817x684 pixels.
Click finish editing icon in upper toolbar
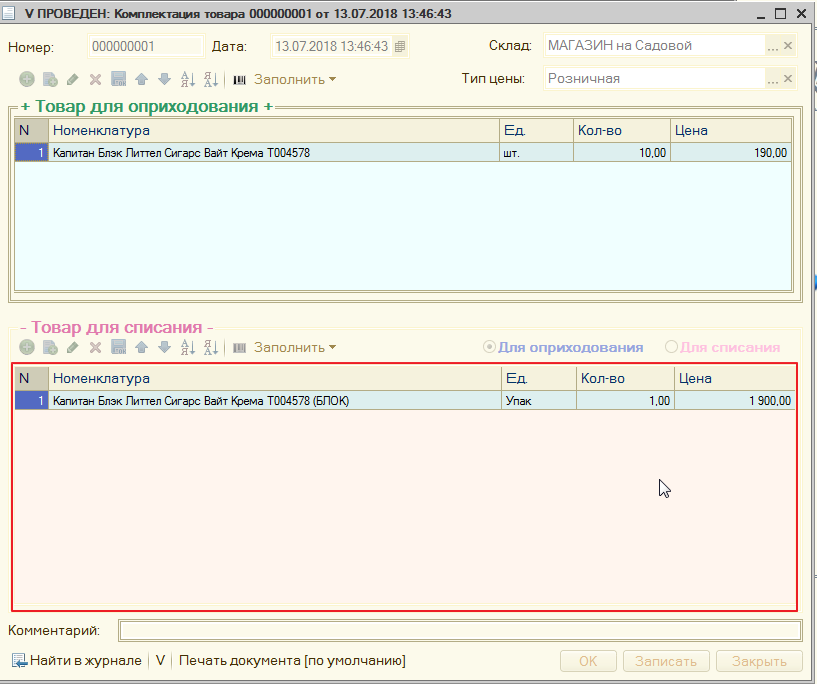[x=119, y=79]
